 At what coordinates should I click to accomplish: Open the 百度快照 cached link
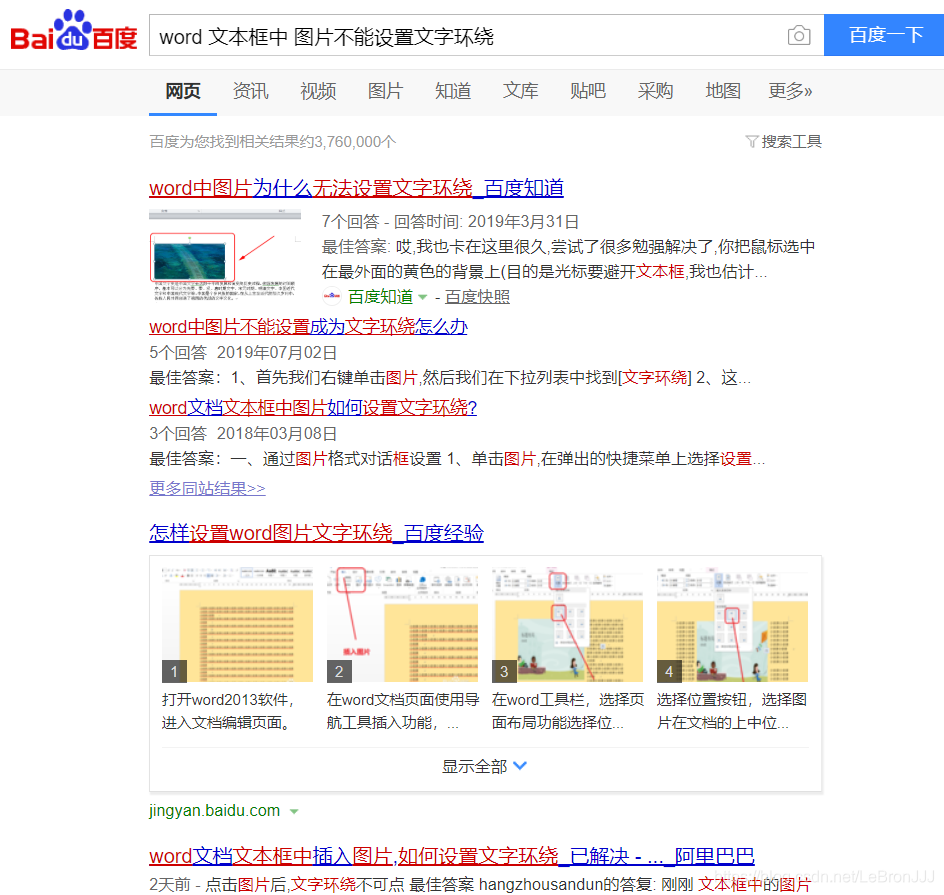(x=477, y=297)
